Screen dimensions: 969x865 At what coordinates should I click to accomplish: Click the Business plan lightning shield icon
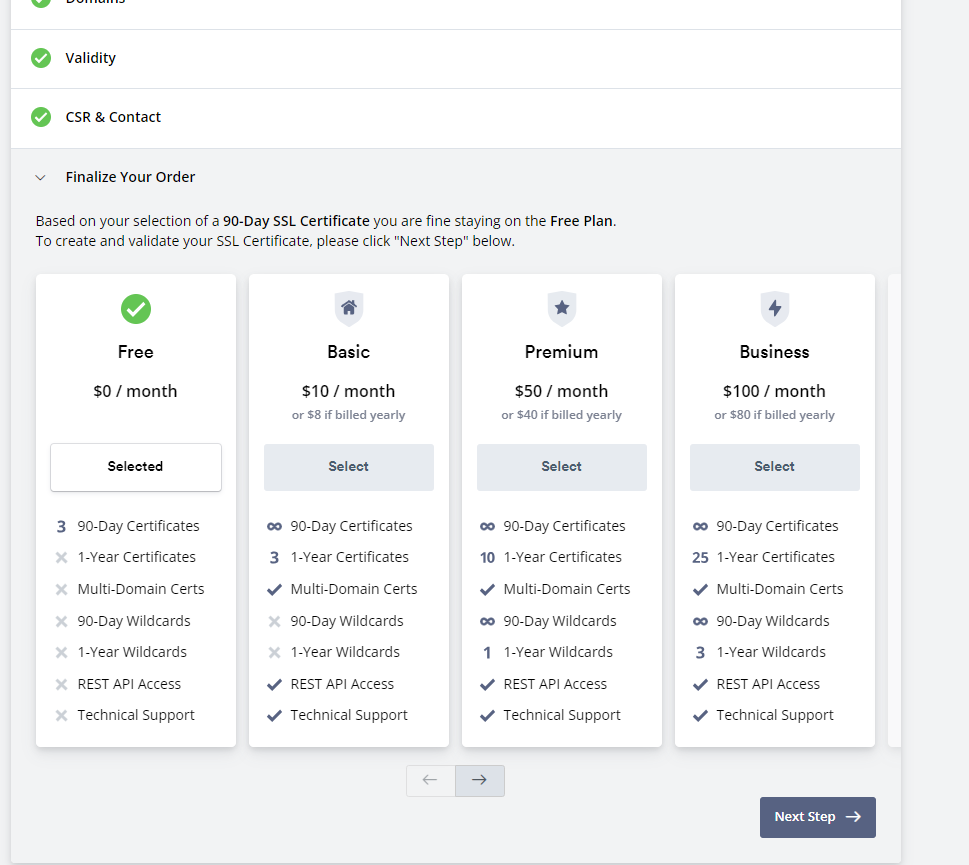point(774,308)
